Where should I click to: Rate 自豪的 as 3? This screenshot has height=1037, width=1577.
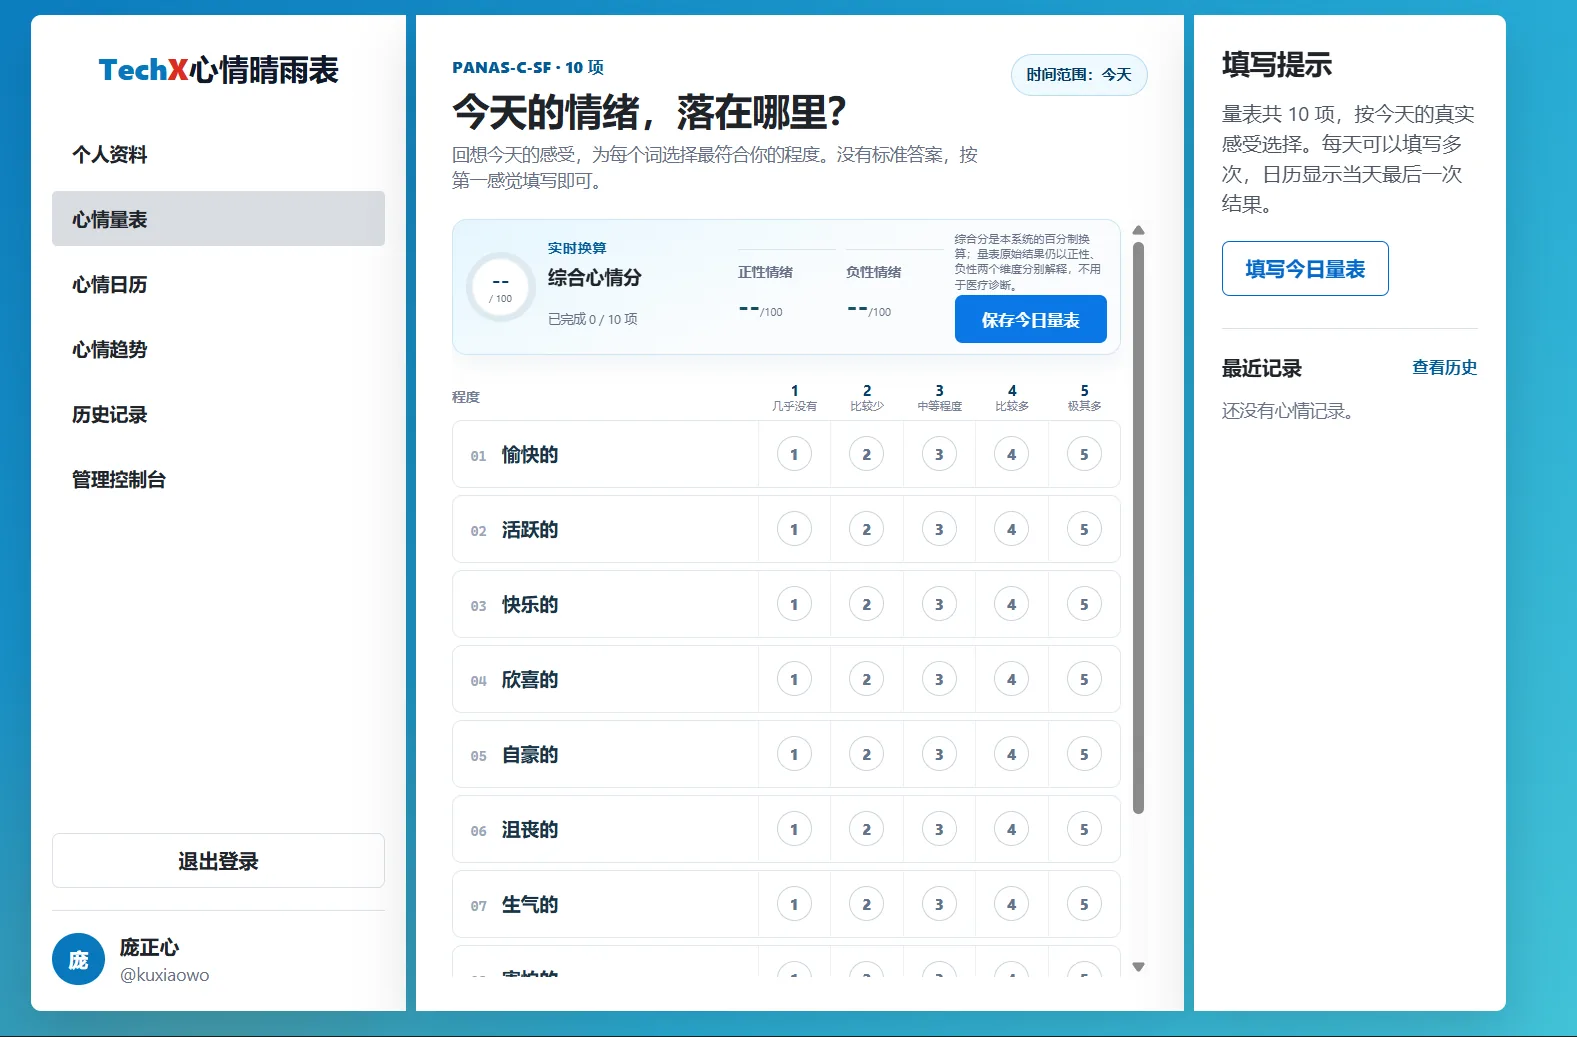click(939, 754)
